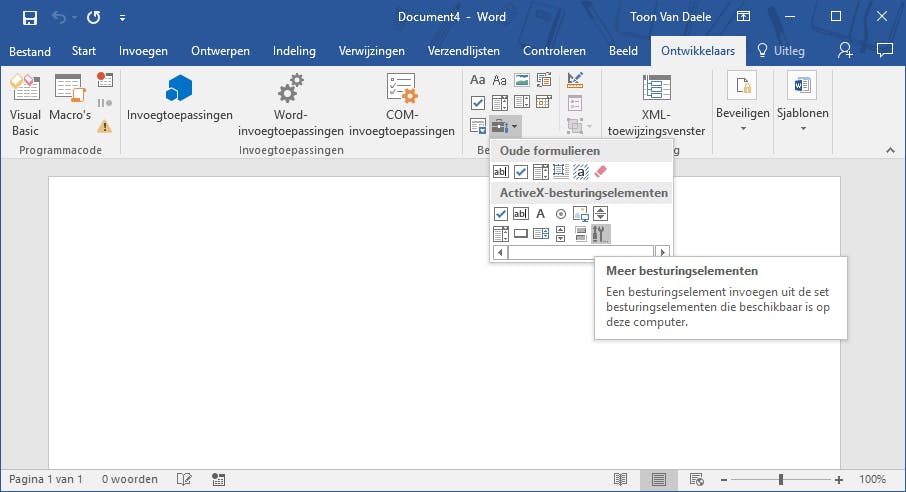Insert building block gallery content control
Image resolution: width=906 pixels, height=492 pixels.
544,80
